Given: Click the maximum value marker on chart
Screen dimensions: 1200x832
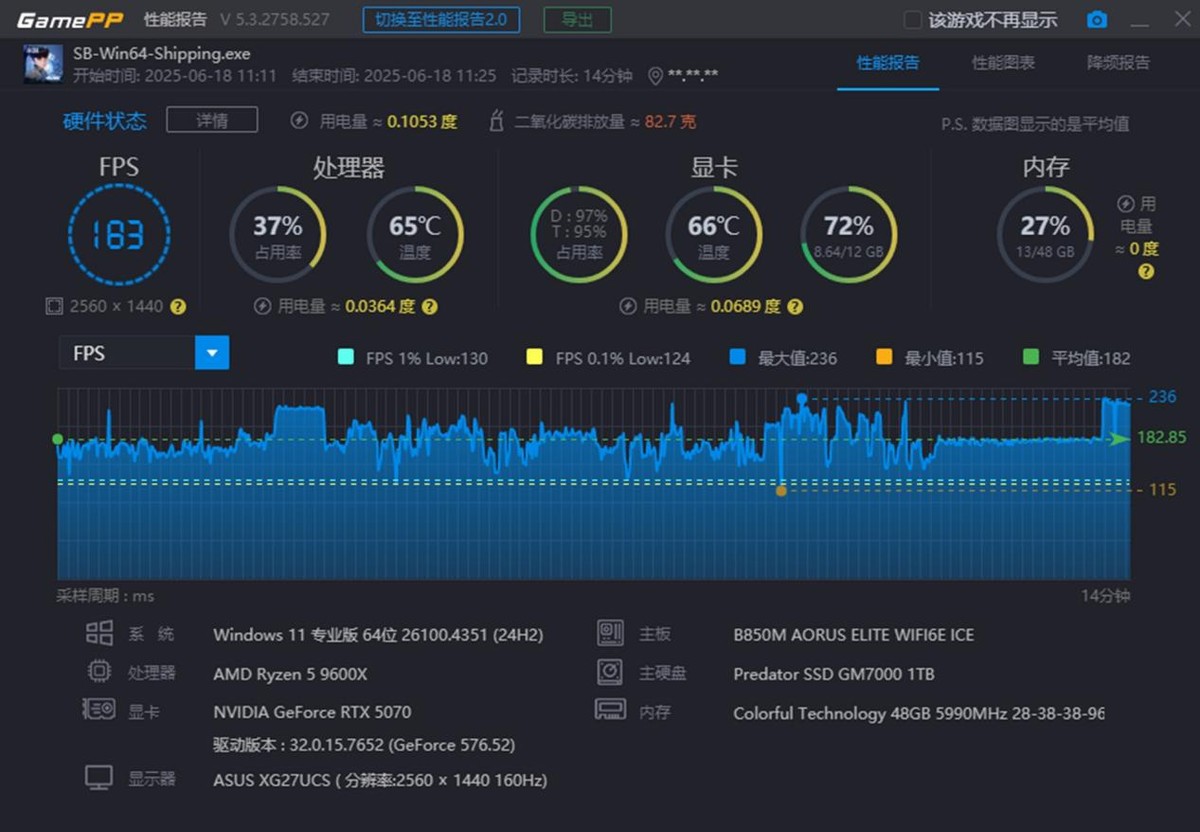Looking at the screenshot, I should pos(801,398).
